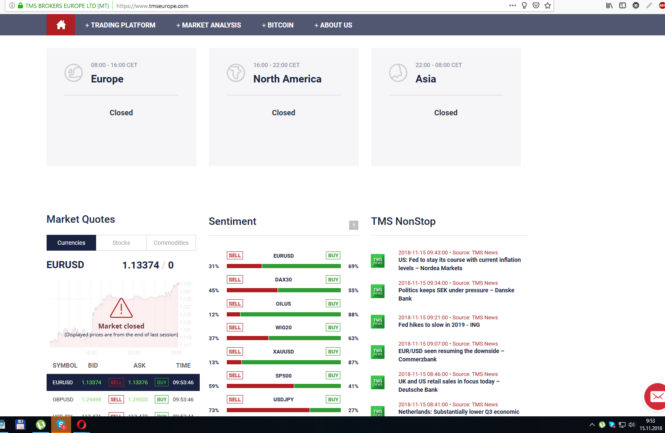
Task: Open the Market Analysis menu
Action: coord(208,25)
